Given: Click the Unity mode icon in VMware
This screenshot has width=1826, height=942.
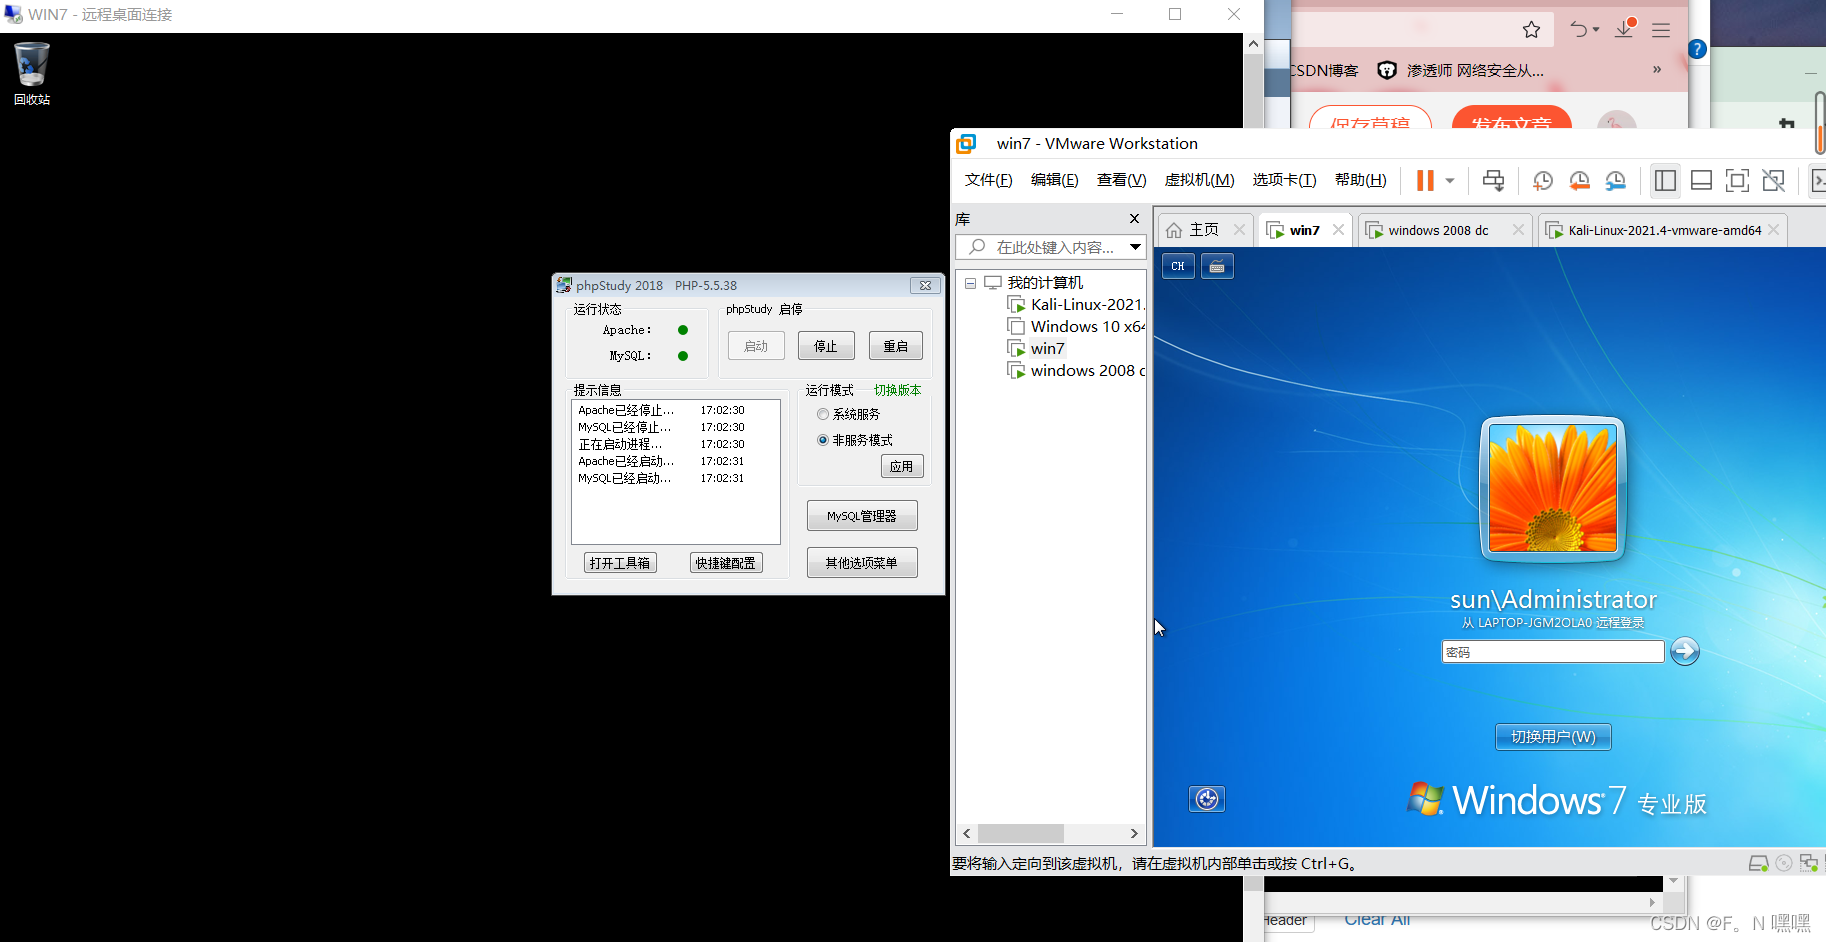Looking at the screenshot, I should [1774, 180].
